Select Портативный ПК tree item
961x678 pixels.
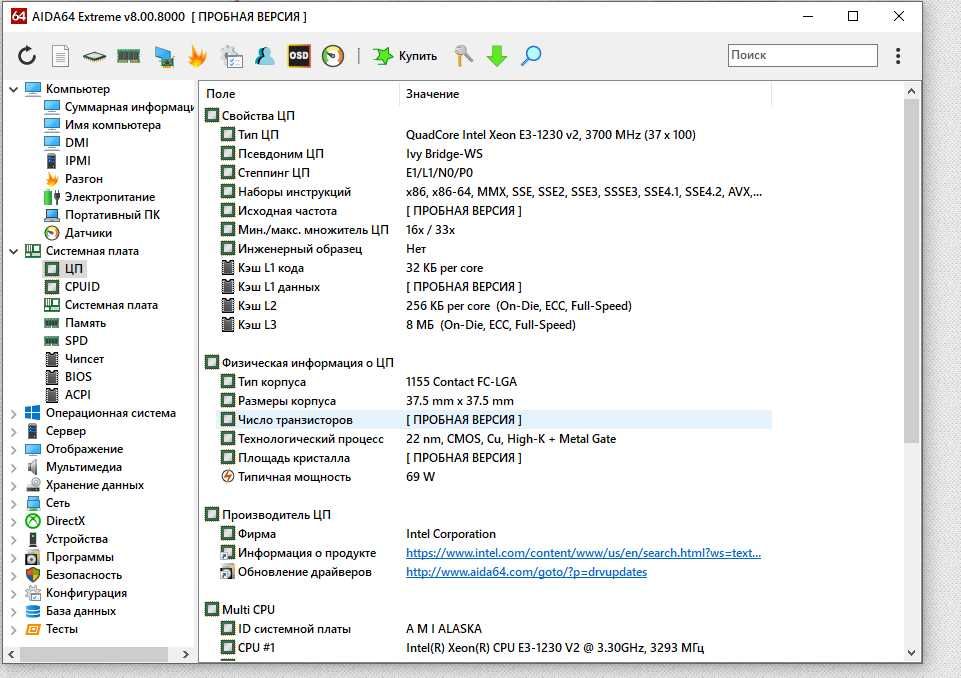(x=102, y=215)
